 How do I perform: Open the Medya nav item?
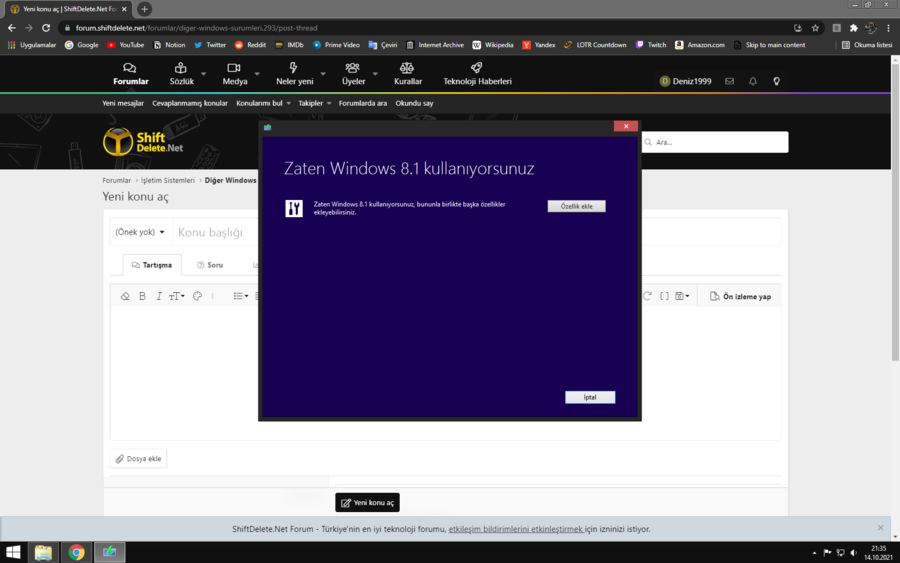tap(235, 75)
